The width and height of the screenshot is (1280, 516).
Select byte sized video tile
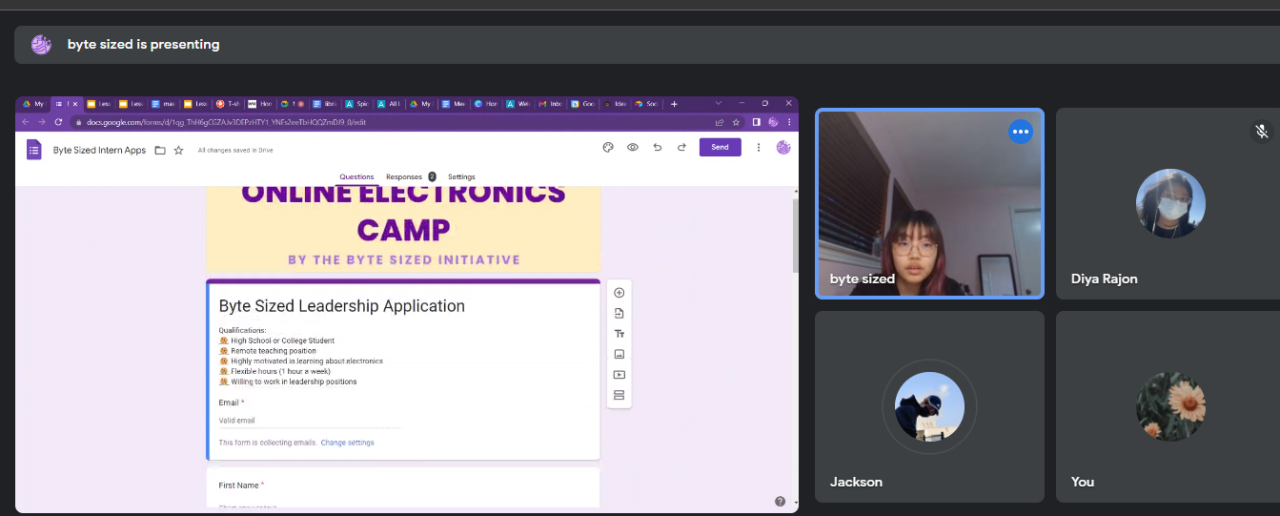[x=930, y=204]
